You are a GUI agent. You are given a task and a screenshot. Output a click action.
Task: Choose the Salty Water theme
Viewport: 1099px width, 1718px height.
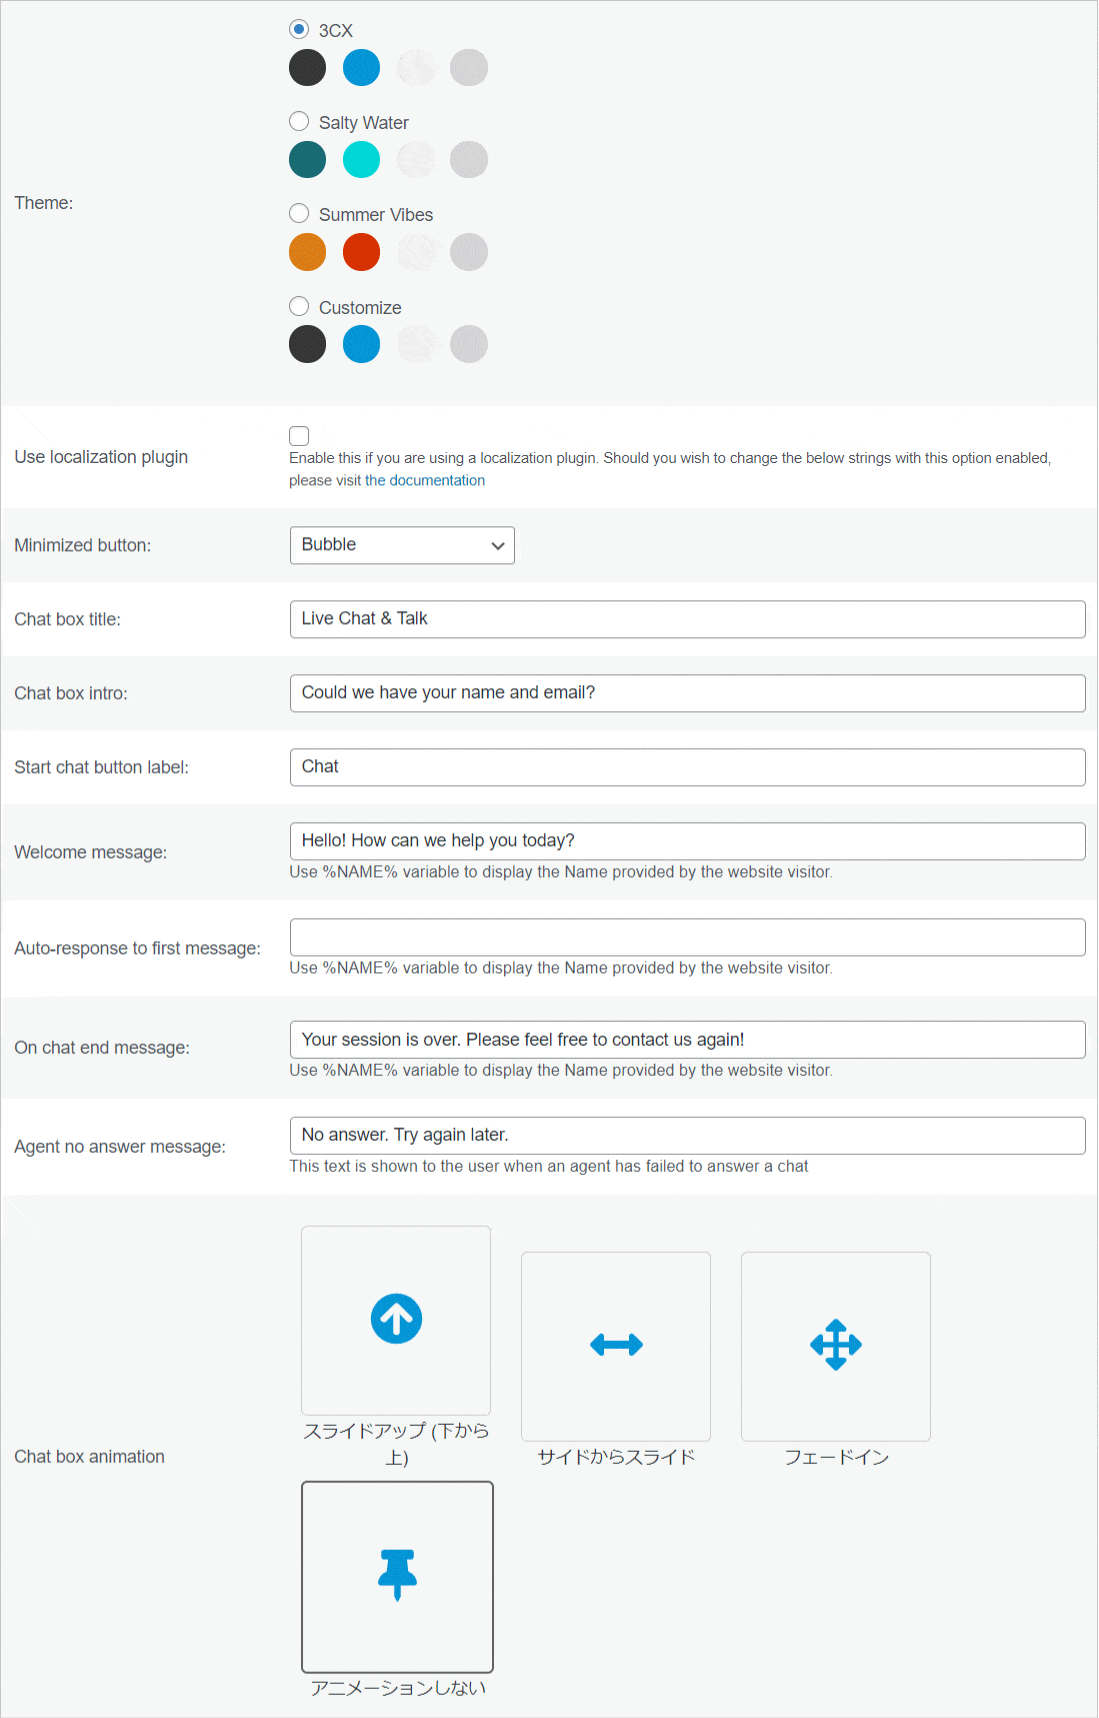pyautogui.click(x=299, y=121)
